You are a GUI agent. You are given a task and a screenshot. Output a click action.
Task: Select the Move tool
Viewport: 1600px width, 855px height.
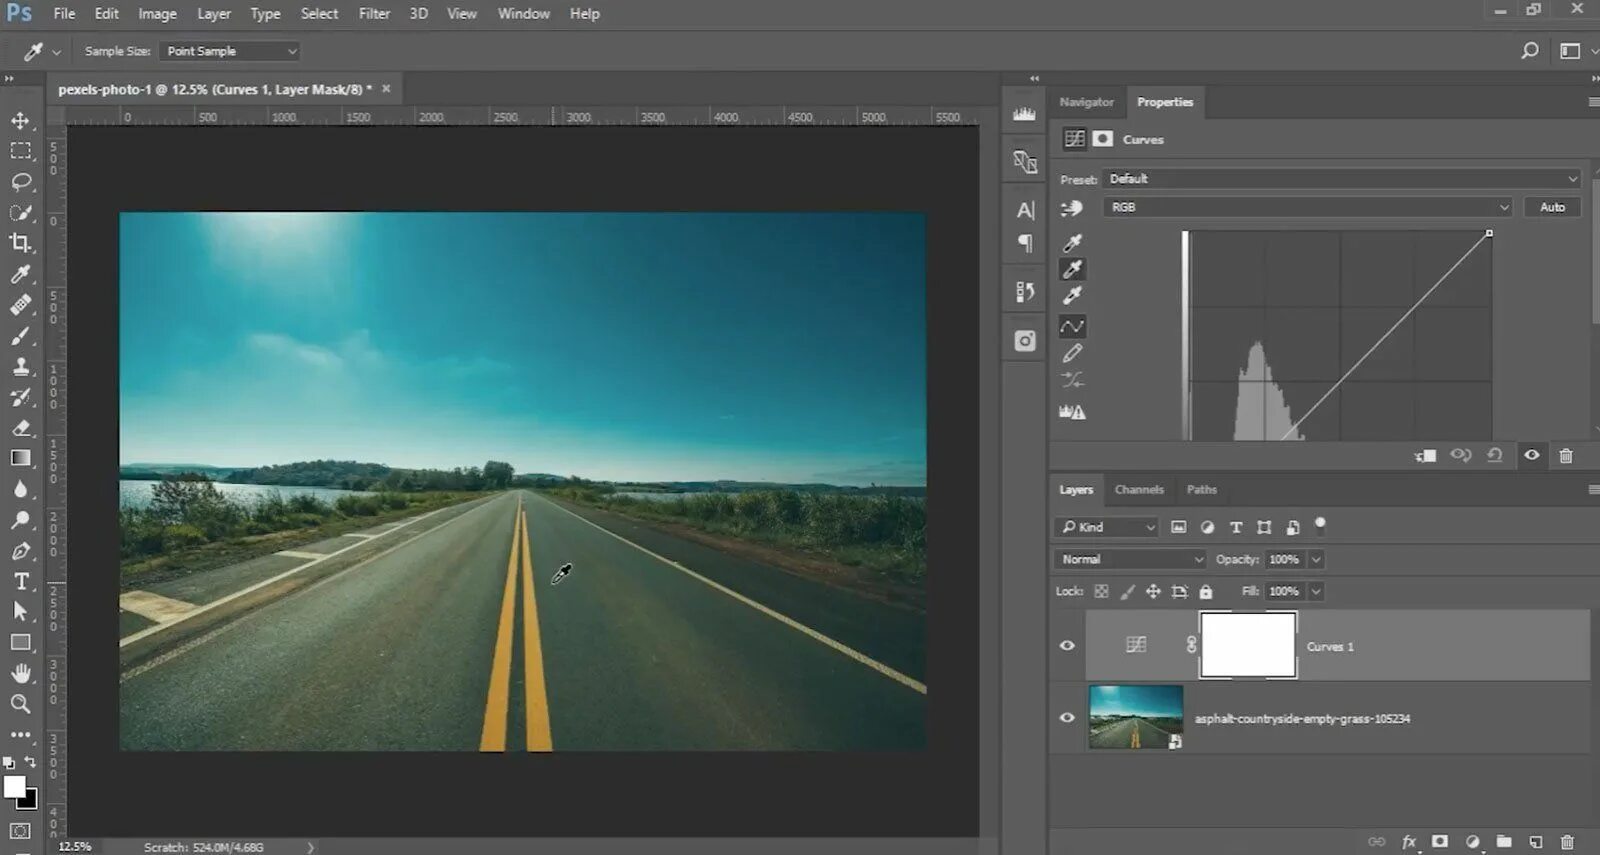(20, 121)
